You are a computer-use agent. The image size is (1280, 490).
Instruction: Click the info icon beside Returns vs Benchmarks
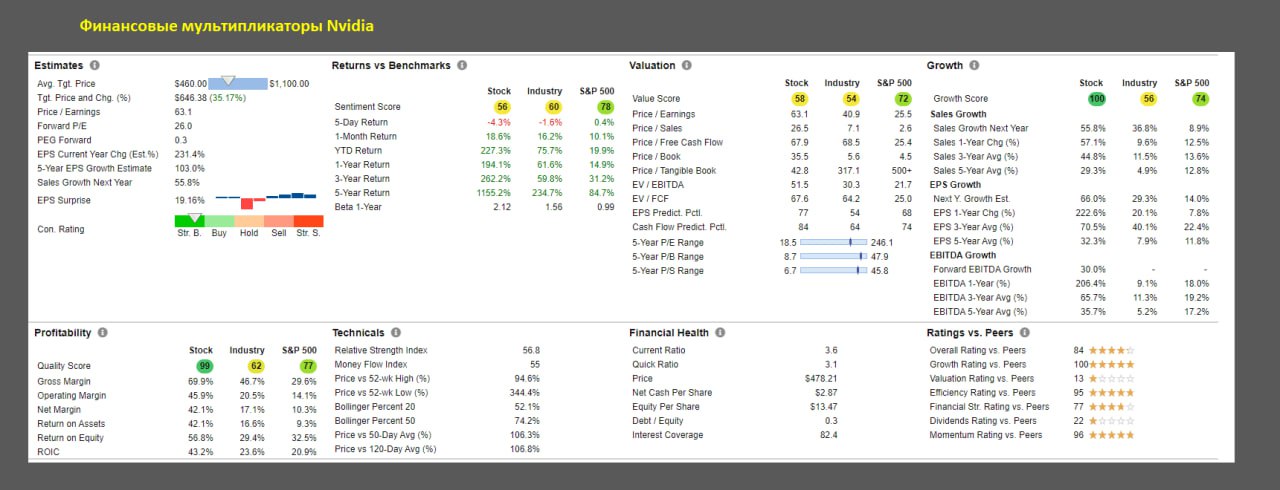pos(462,65)
